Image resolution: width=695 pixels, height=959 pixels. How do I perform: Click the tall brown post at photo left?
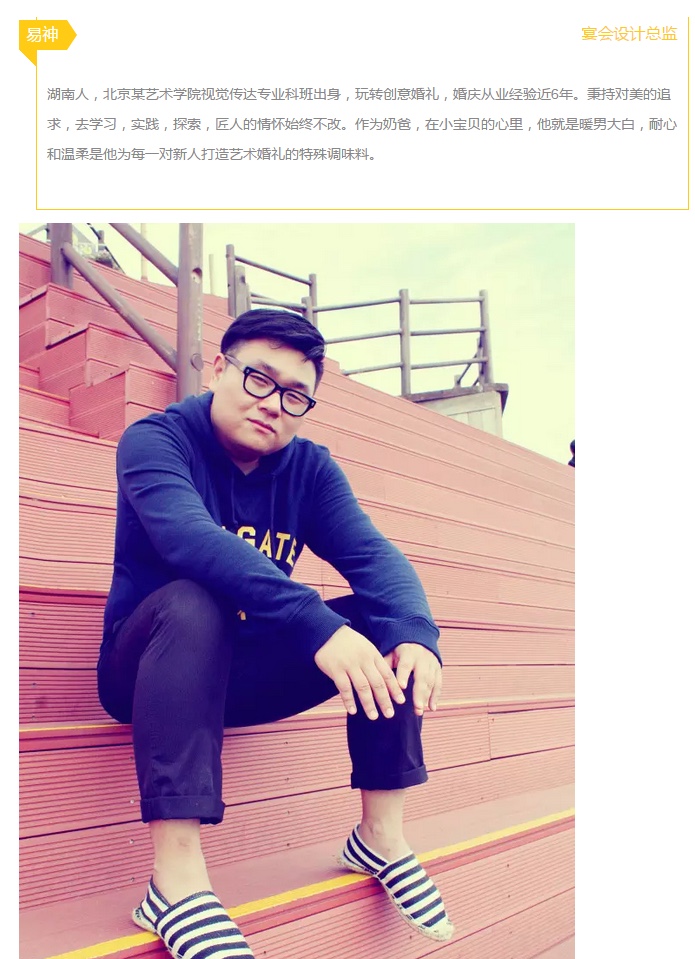[190, 311]
